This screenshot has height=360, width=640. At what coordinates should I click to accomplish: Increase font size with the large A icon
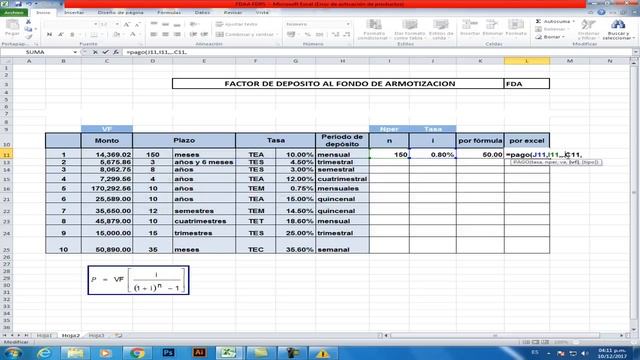[x=127, y=24]
